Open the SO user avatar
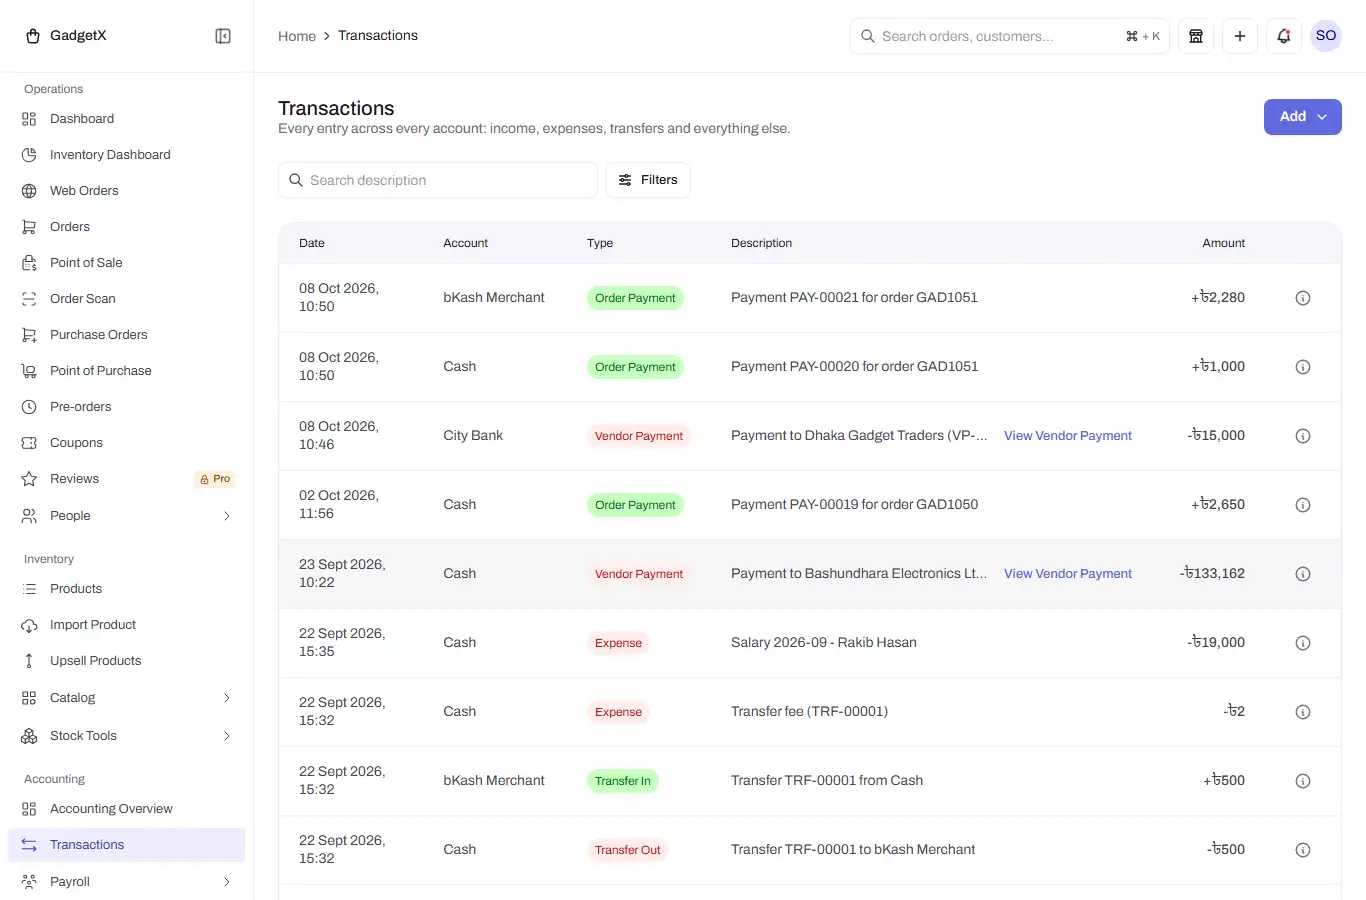This screenshot has width=1366, height=900. click(1326, 36)
